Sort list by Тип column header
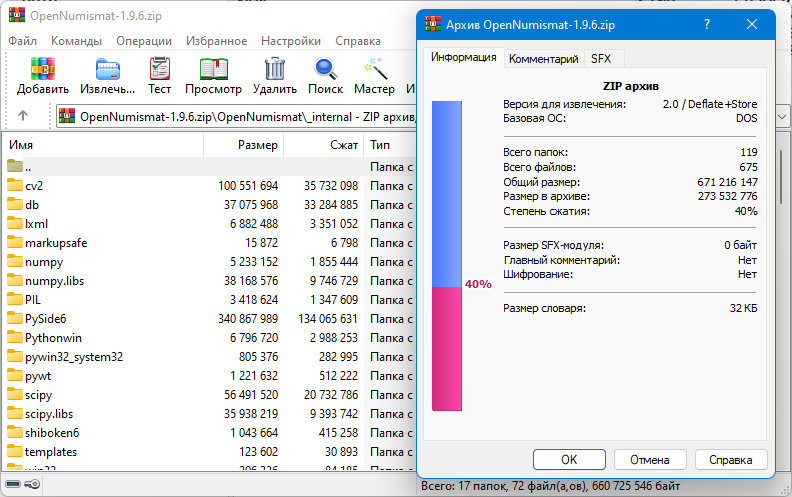Viewport: 792px width, 497px height. (389, 145)
